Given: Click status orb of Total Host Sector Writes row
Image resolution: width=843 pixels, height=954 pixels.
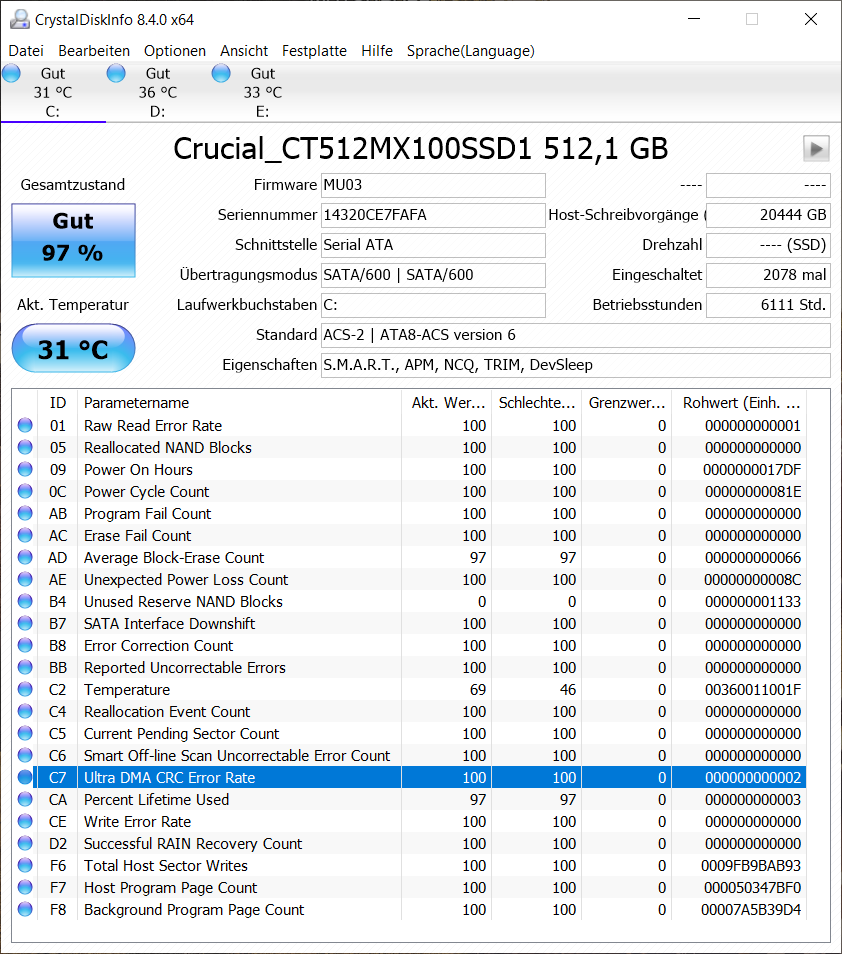Looking at the screenshot, I should coord(25,865).
